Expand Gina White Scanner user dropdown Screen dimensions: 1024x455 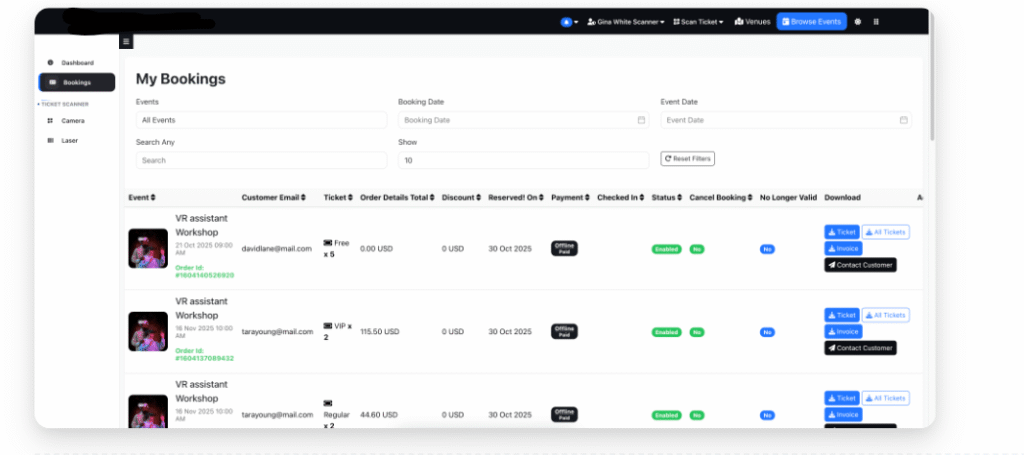(626, 21)
